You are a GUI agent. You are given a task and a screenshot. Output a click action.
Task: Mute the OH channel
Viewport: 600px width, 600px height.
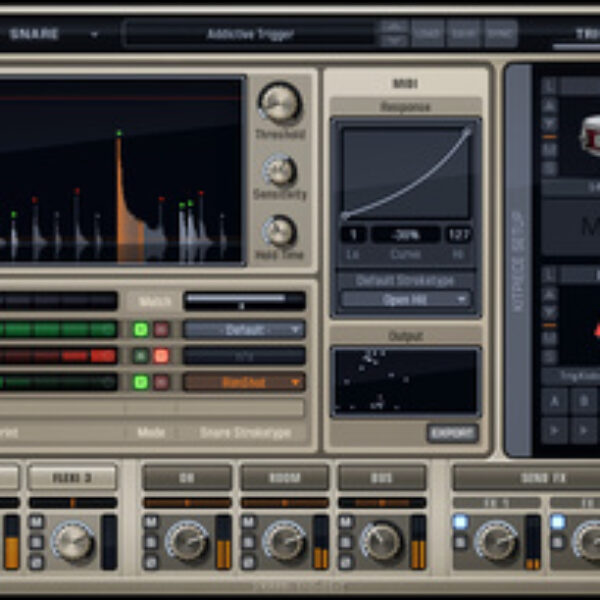[x=151, y=522]
